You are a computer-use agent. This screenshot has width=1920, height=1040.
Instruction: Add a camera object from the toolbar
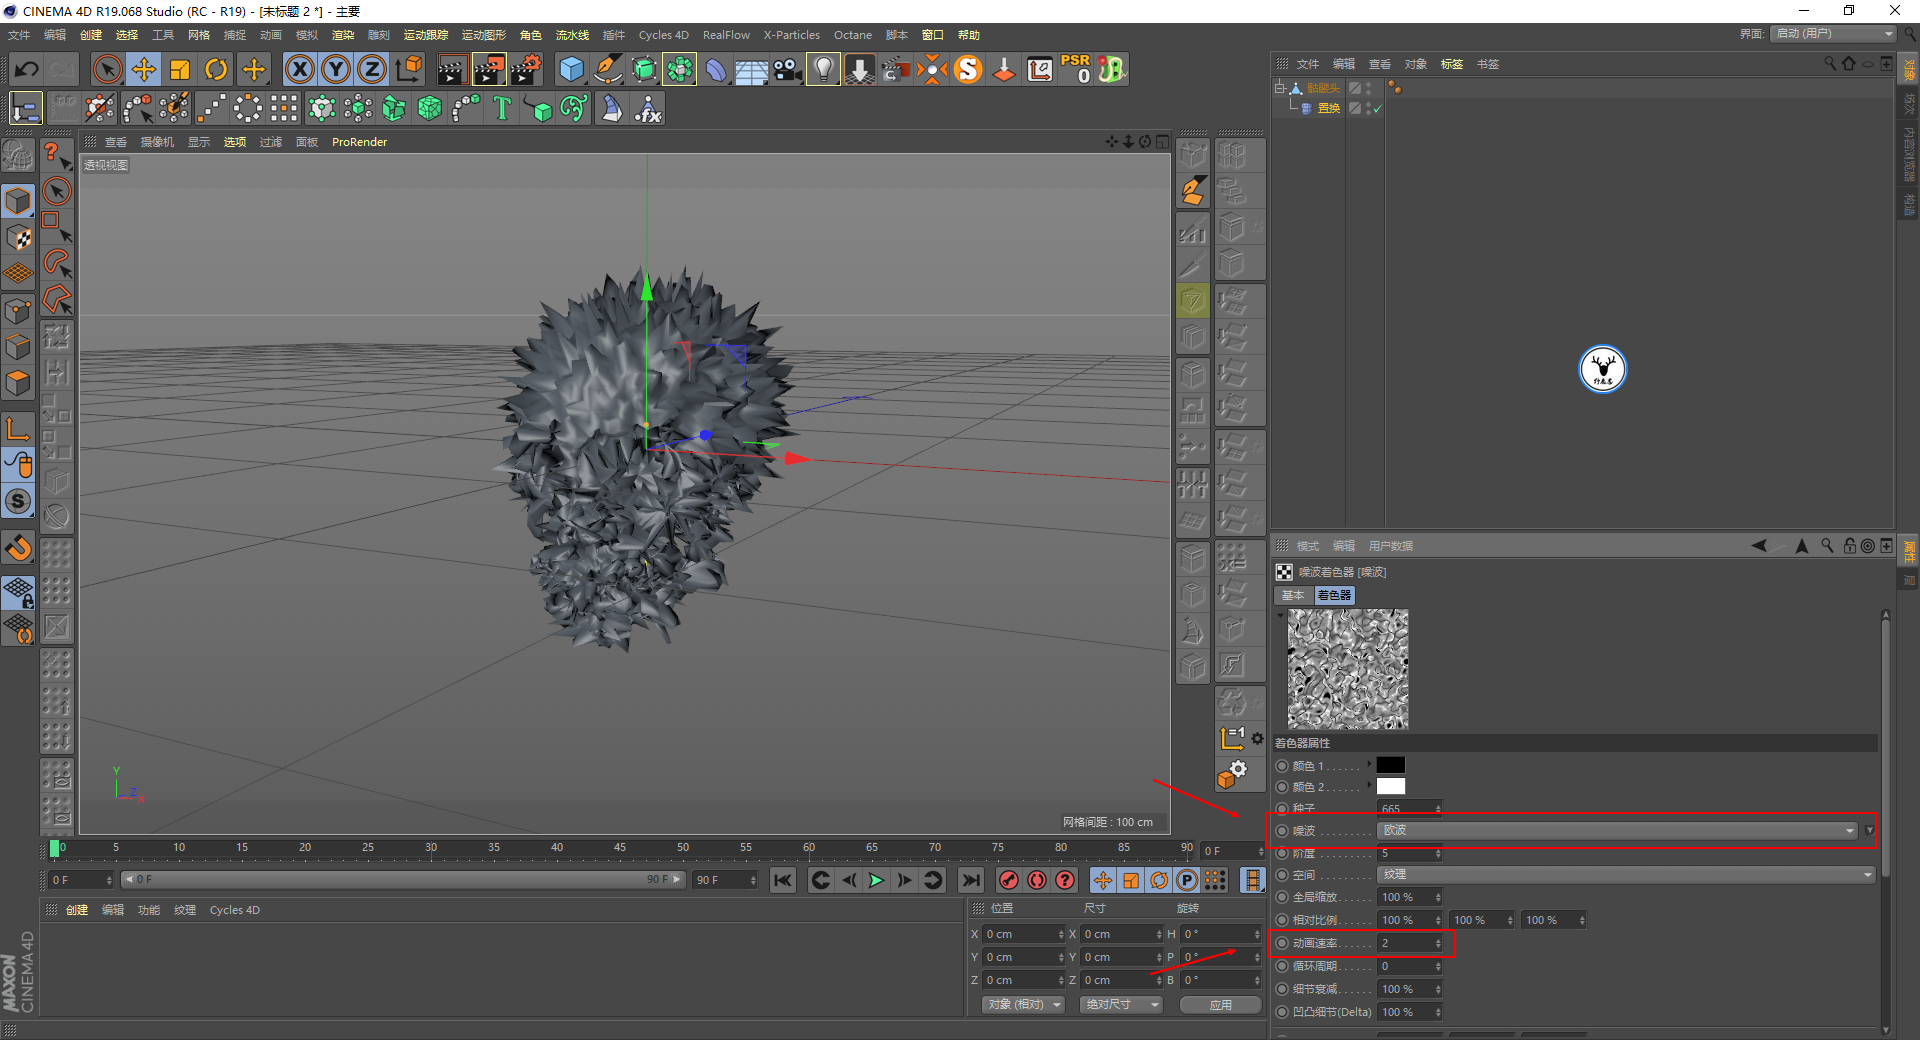788,69
